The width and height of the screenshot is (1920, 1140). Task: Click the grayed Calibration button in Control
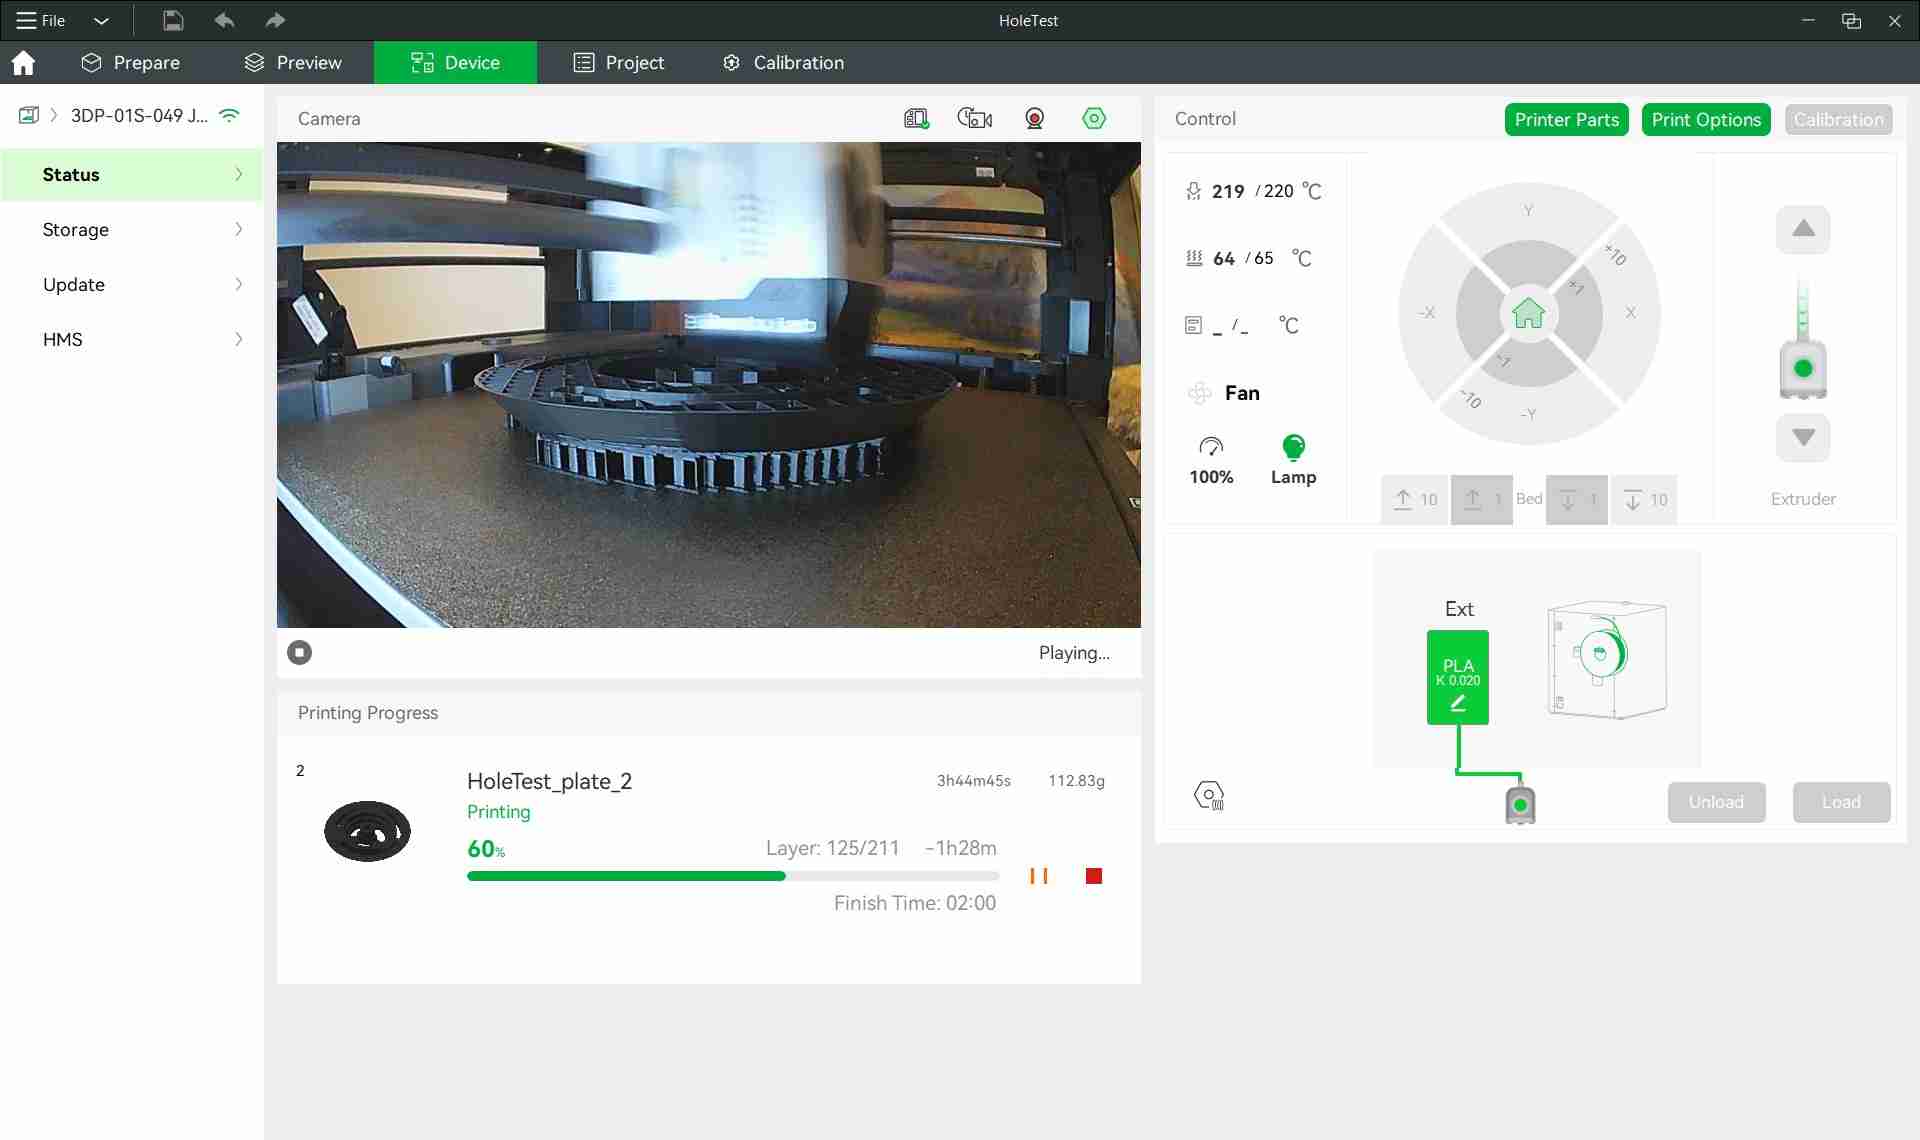tap(1838, 120)
